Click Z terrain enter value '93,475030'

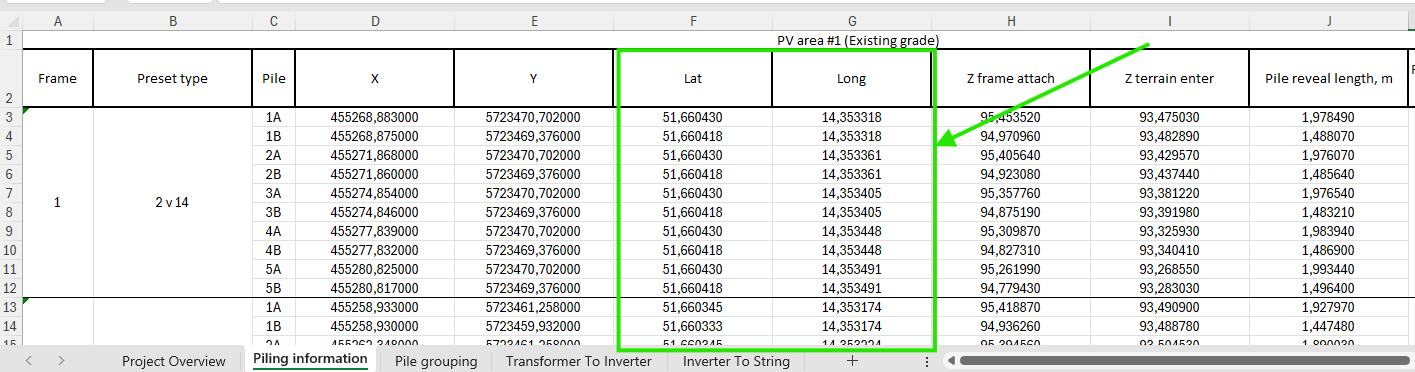coord(1170,118)
